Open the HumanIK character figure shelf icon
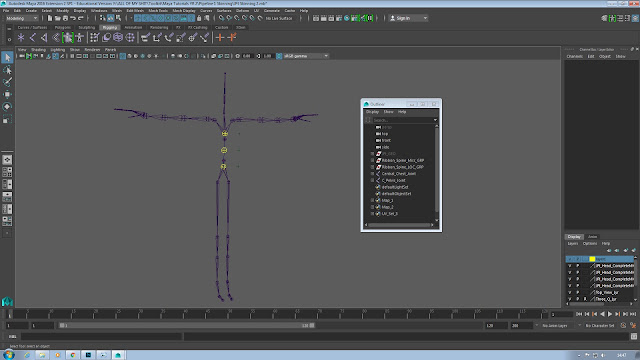Screen dimensions: 640x360 80,38
